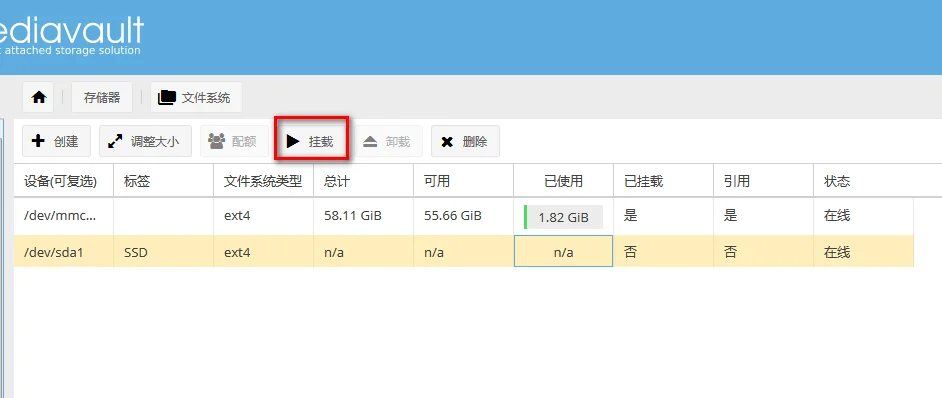Click the 58.11 GiB total cell
The height and width of the screenshot is (398, 942).
point(363,216)
